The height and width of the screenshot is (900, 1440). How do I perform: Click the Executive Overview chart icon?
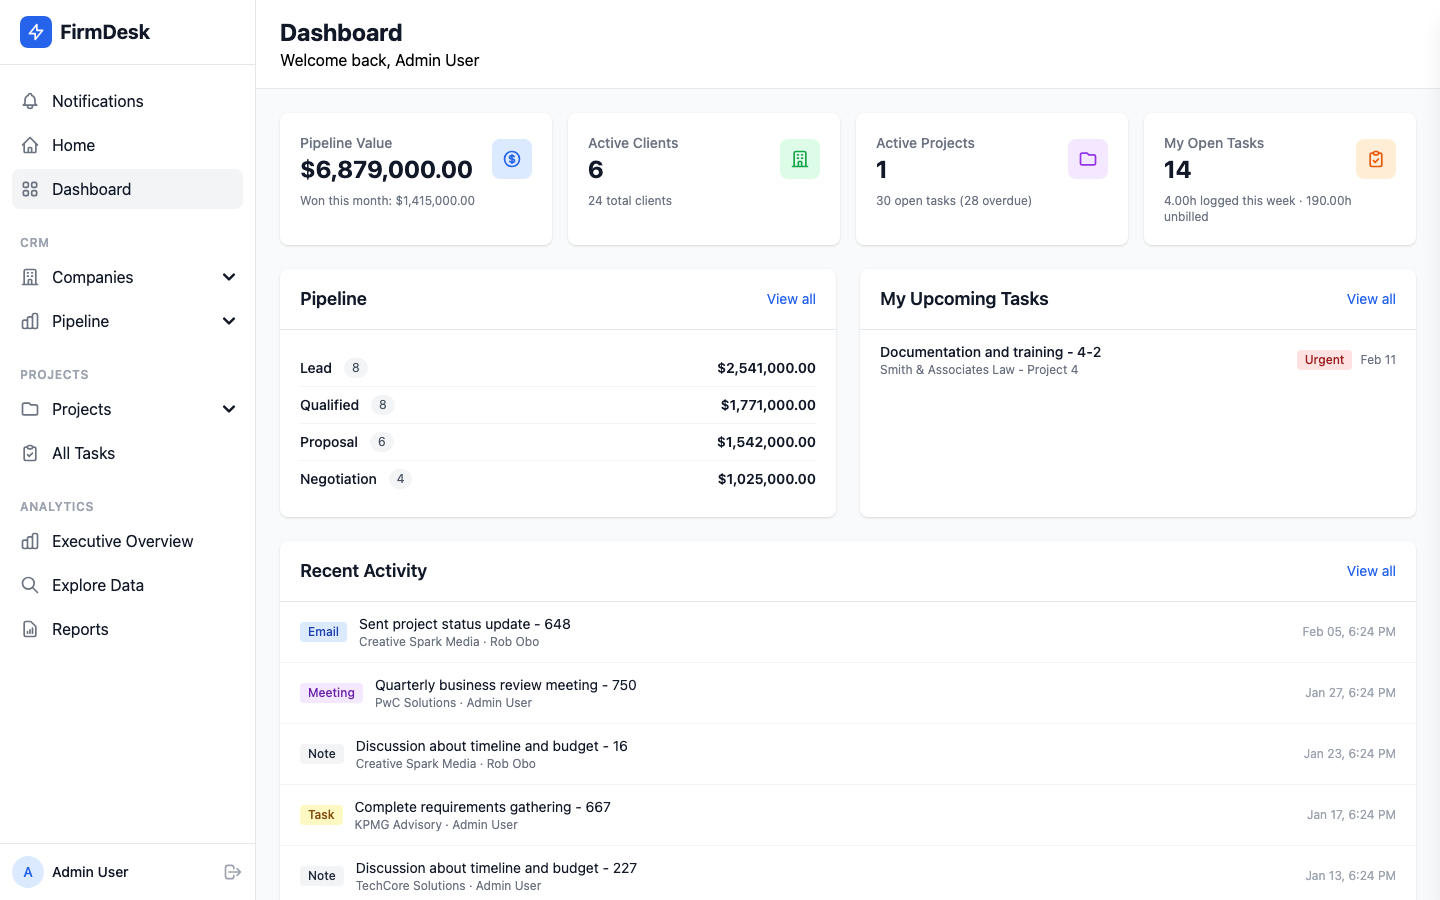30,541
